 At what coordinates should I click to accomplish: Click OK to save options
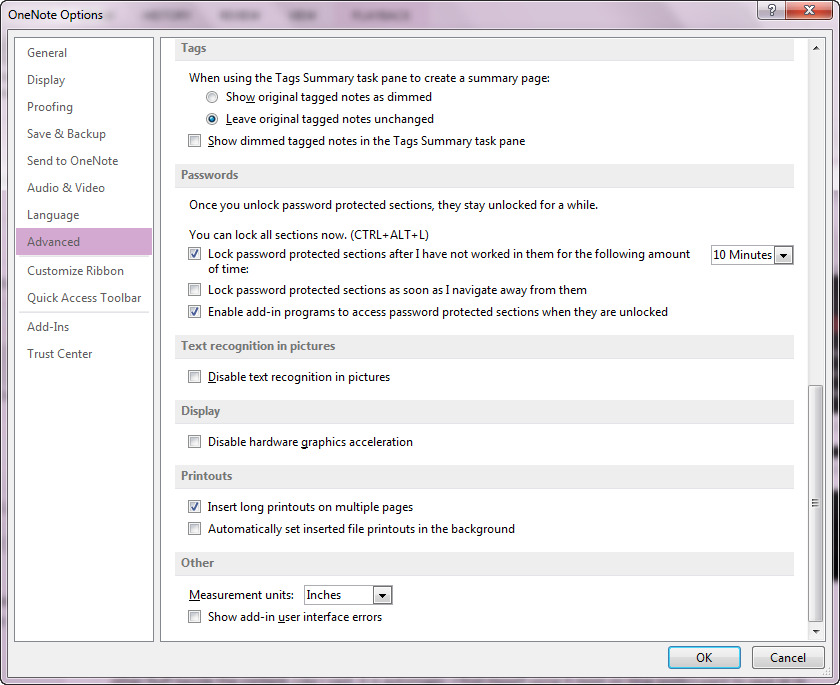click(704, 658)
